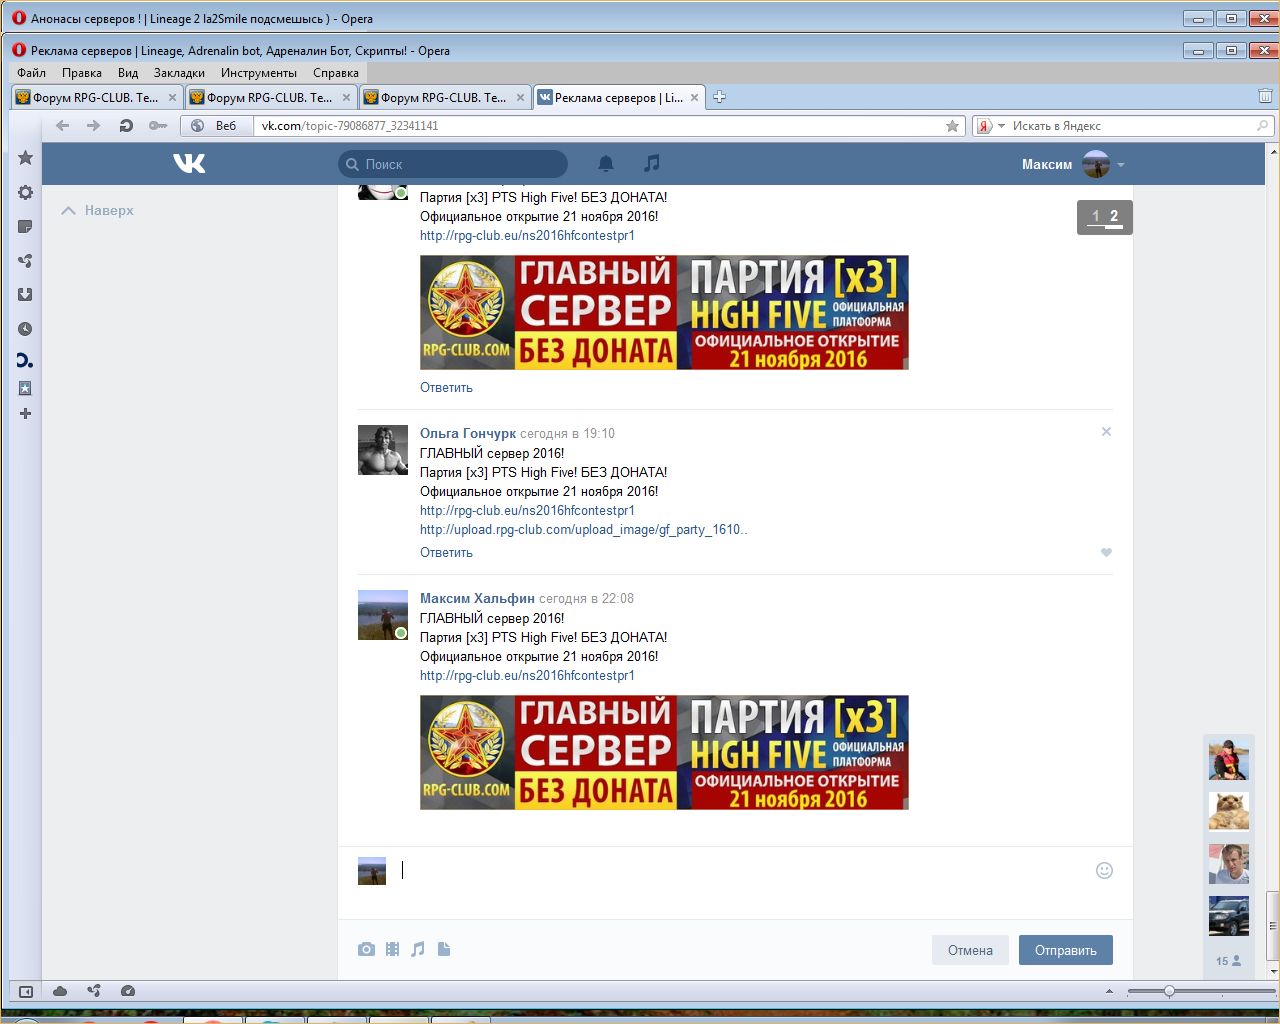Open banner image in Максим Хальфин's post
Screen dimensions: 1280x1024
pyautogui.click(x=664, y=752)
